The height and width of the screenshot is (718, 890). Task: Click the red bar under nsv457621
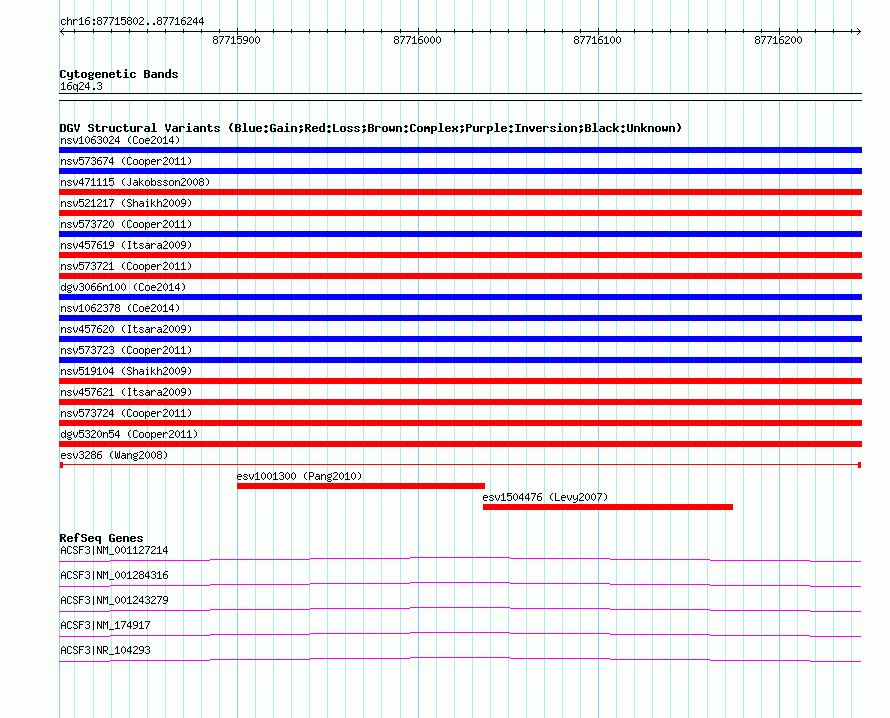coord(460,402)
